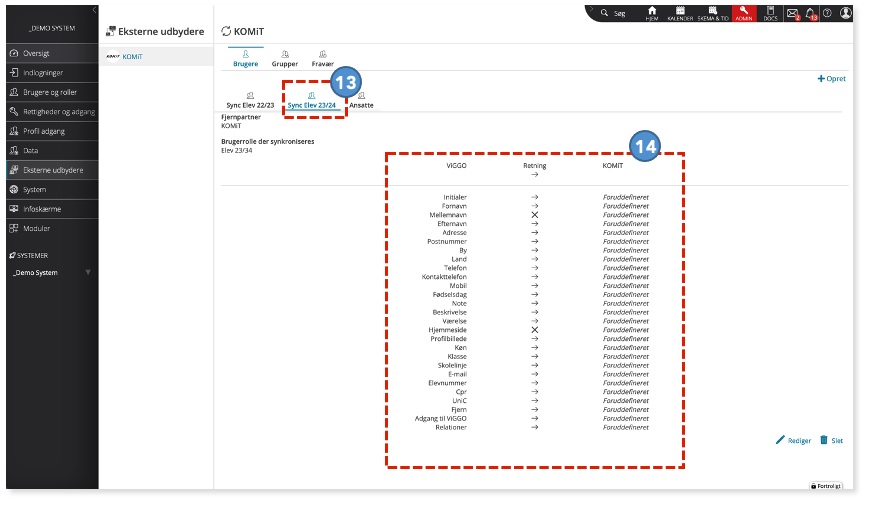Switch to the Fravær tab
This screenshot has width=871, height=505.
(323, 58)
